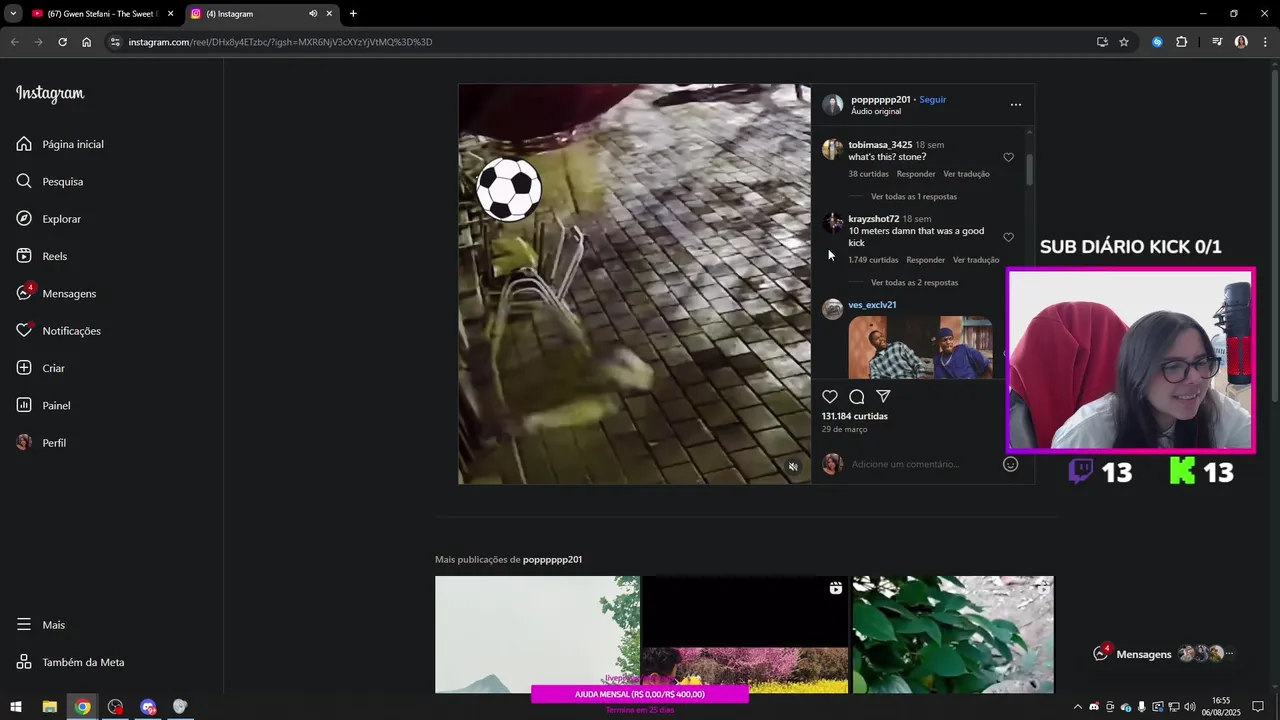This screenshot has height=720, width=1280.
Task: Mute the Instagram tab audio icon
Action: (x=313, y=14)
